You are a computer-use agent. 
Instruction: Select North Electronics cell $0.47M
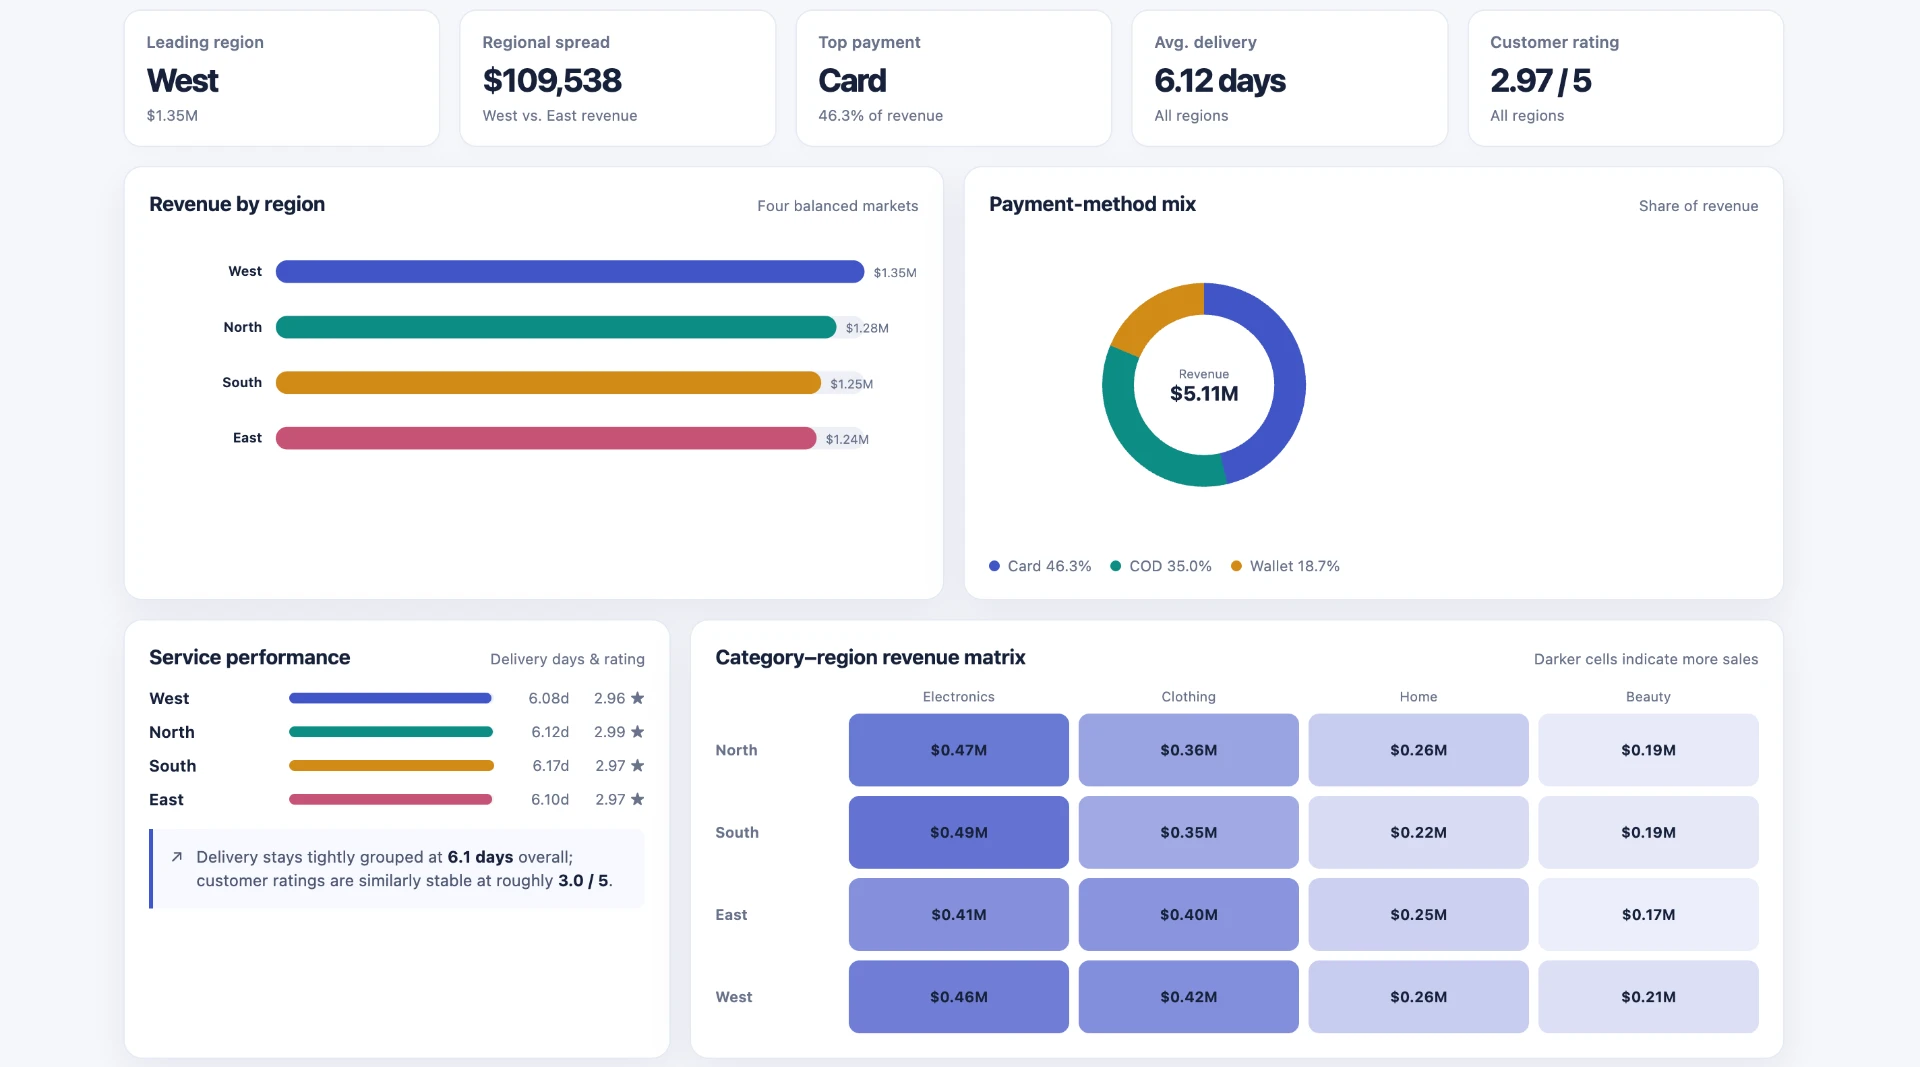(958, 750)
